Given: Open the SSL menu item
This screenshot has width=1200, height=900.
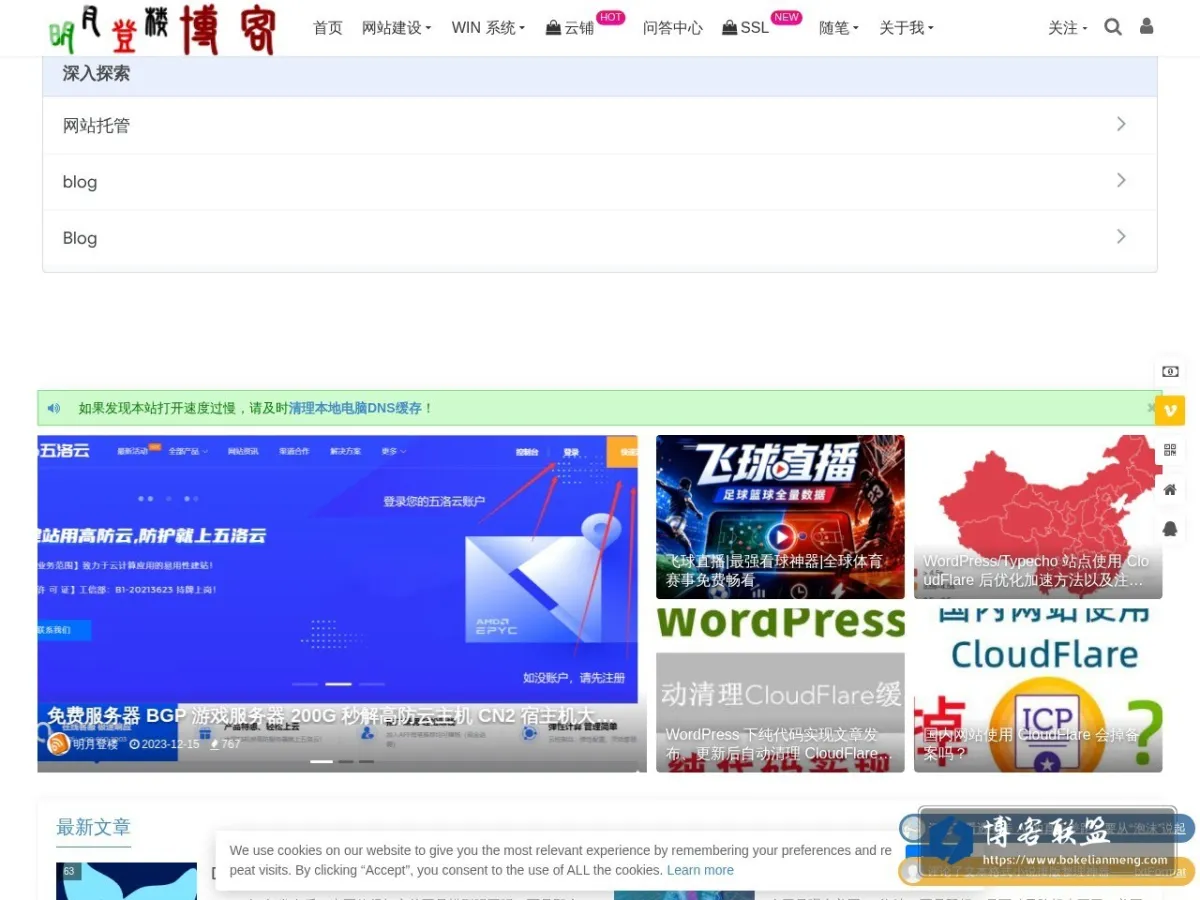Looking at the screenshot, I should click(746, 28).
